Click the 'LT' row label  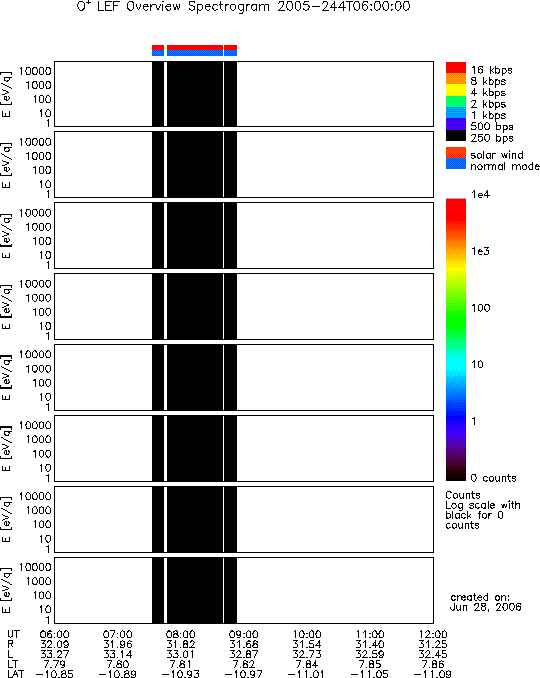pos(12,664)
